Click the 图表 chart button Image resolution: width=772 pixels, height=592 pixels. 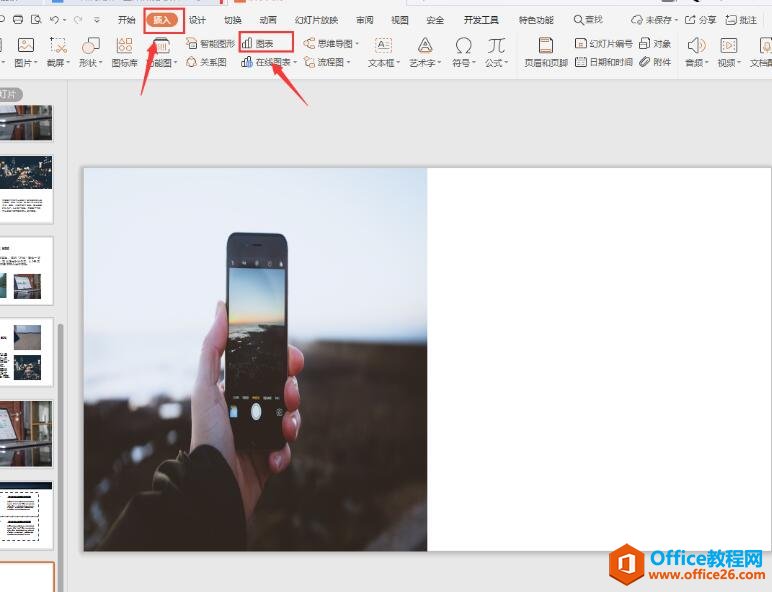tap(258, 43)
